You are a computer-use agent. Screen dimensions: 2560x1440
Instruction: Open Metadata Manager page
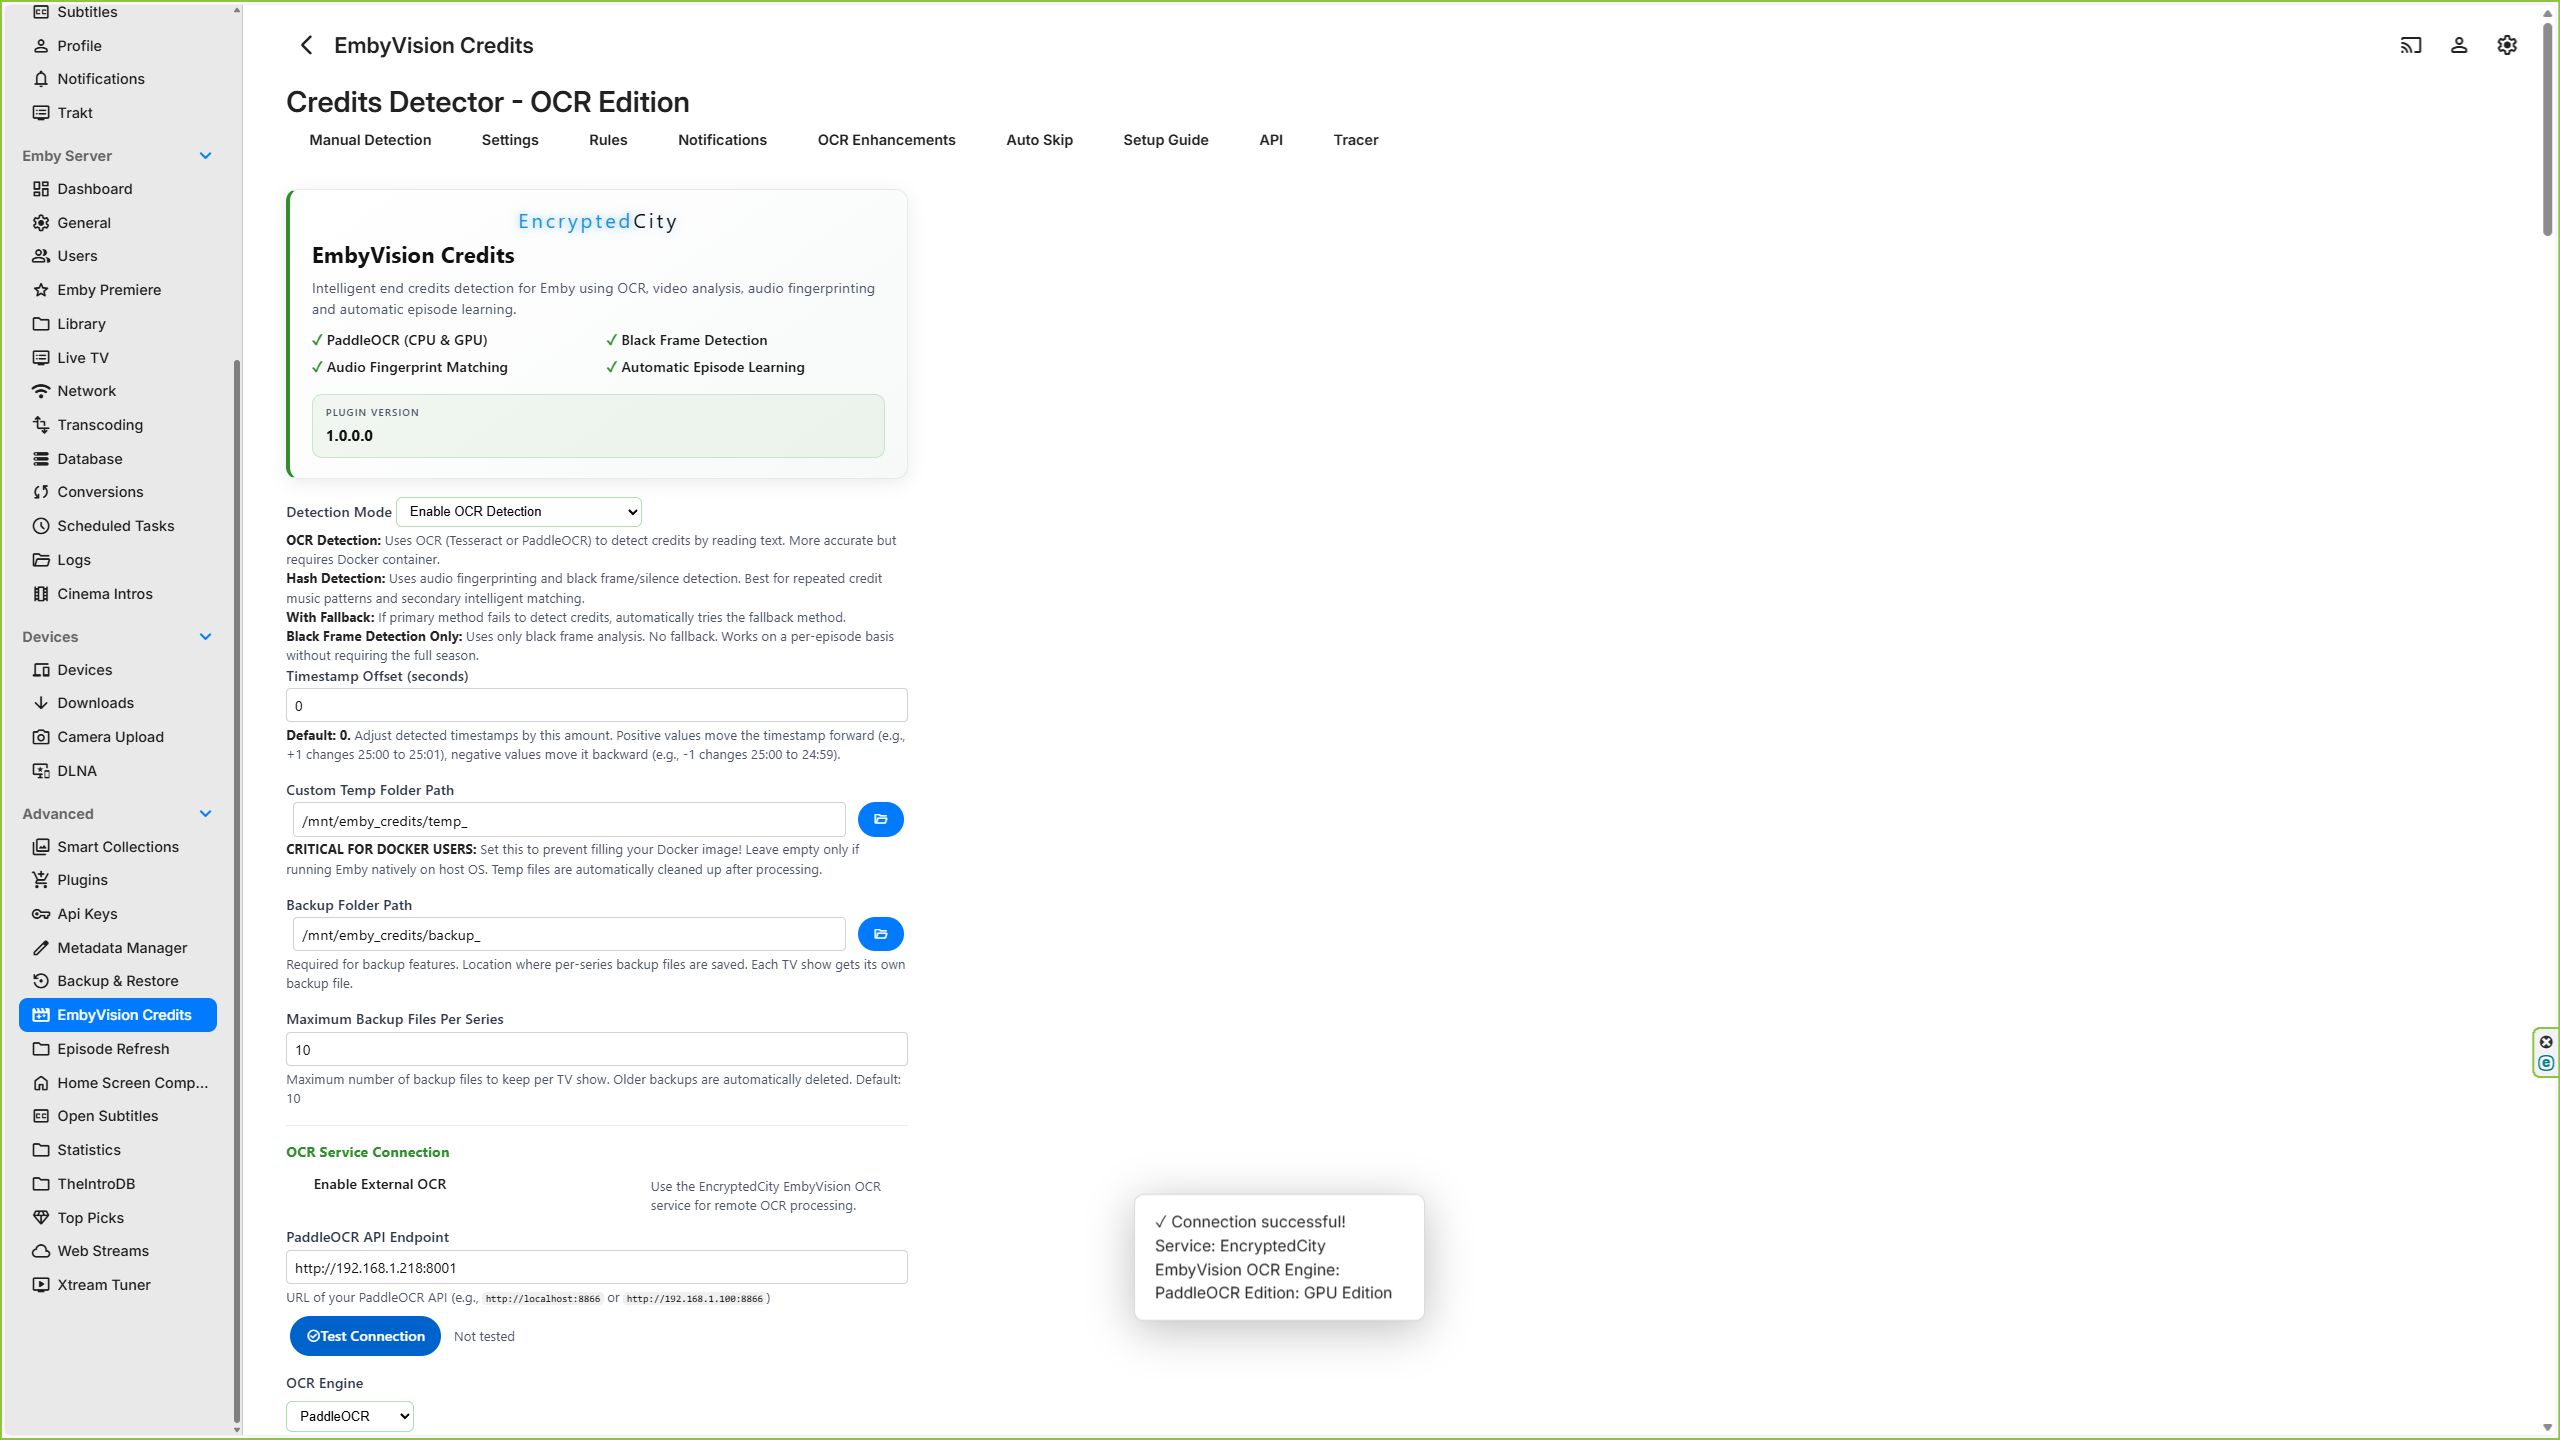118,948
